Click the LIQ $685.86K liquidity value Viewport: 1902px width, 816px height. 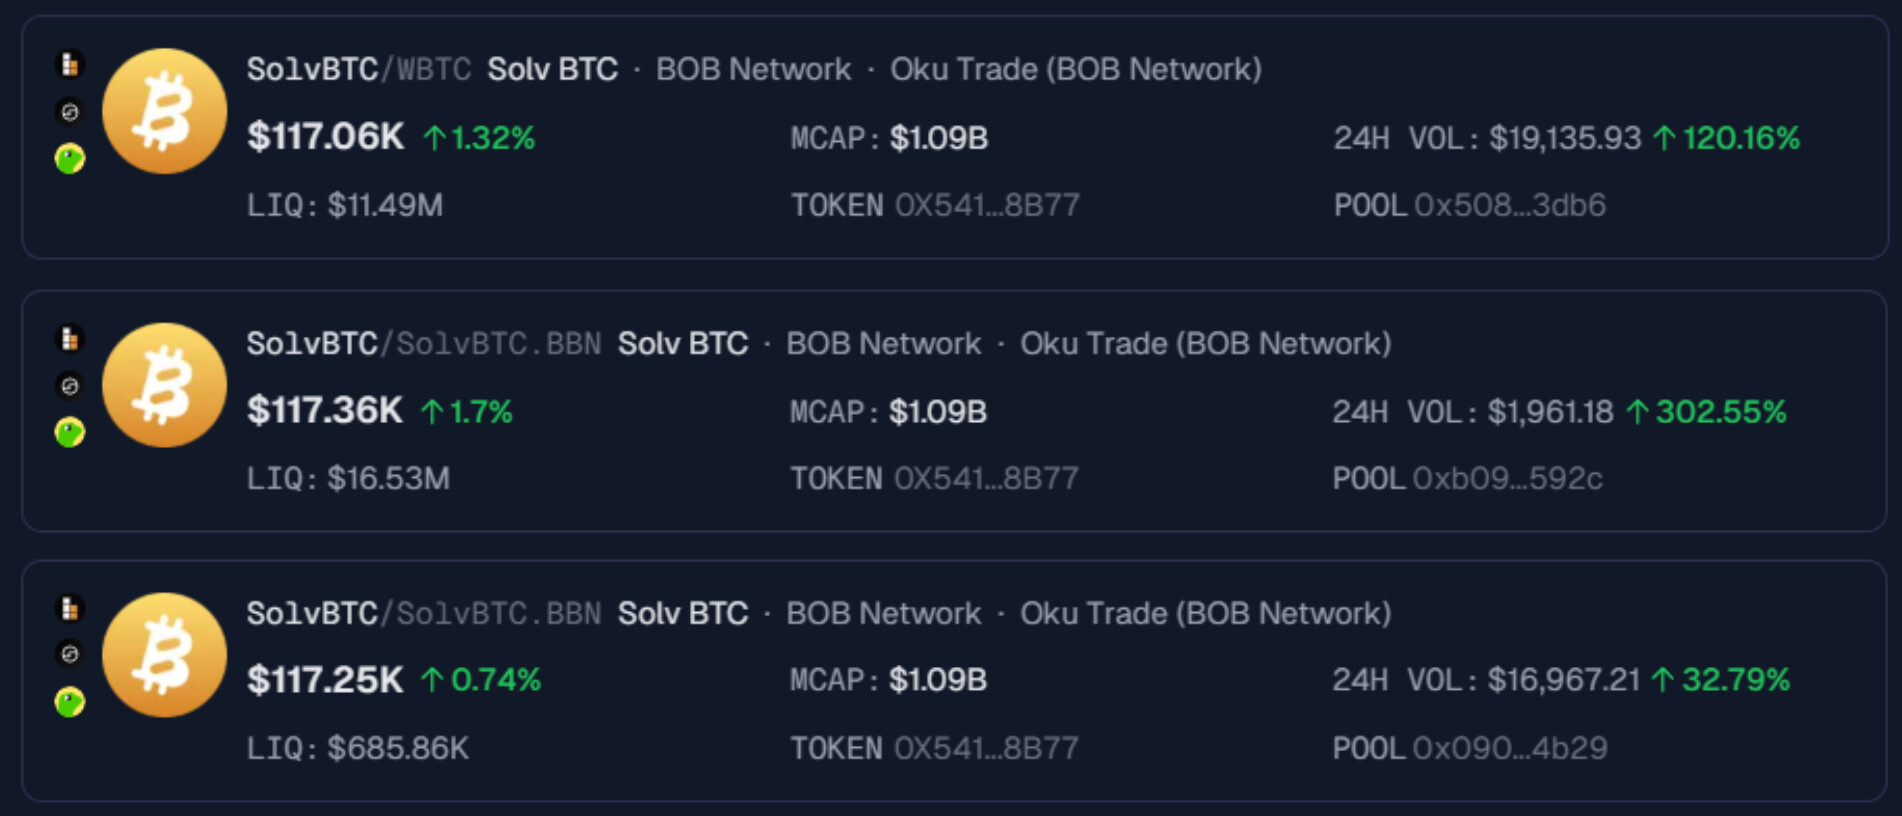397,748
